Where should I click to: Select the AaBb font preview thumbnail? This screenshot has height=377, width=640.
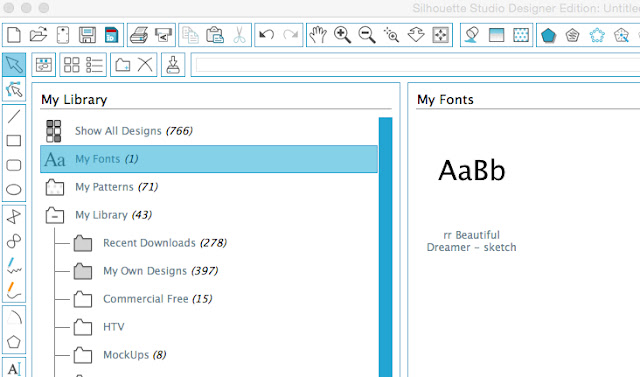click(x=472, y=171)
